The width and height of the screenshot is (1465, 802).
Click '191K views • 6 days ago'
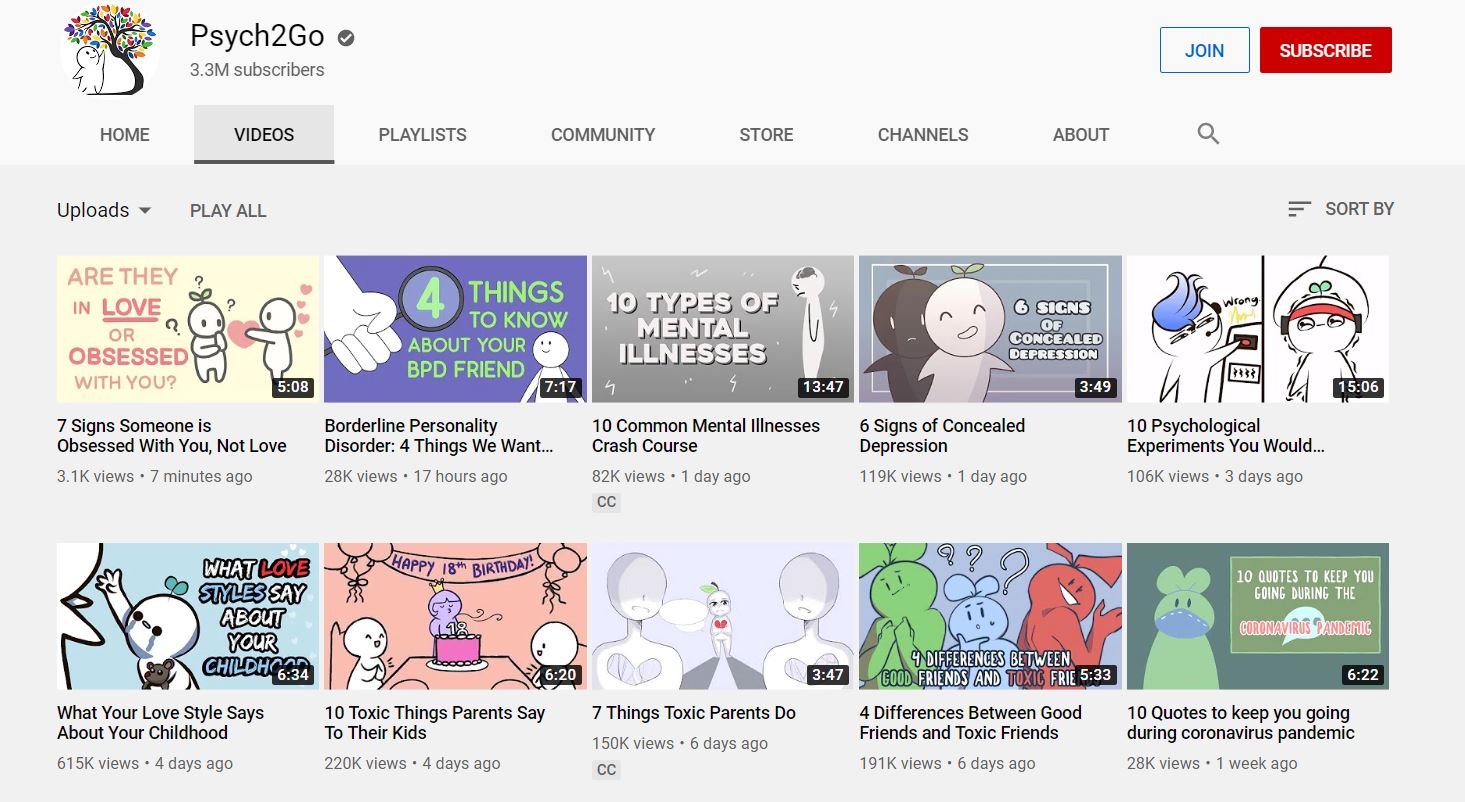(947, 764)
